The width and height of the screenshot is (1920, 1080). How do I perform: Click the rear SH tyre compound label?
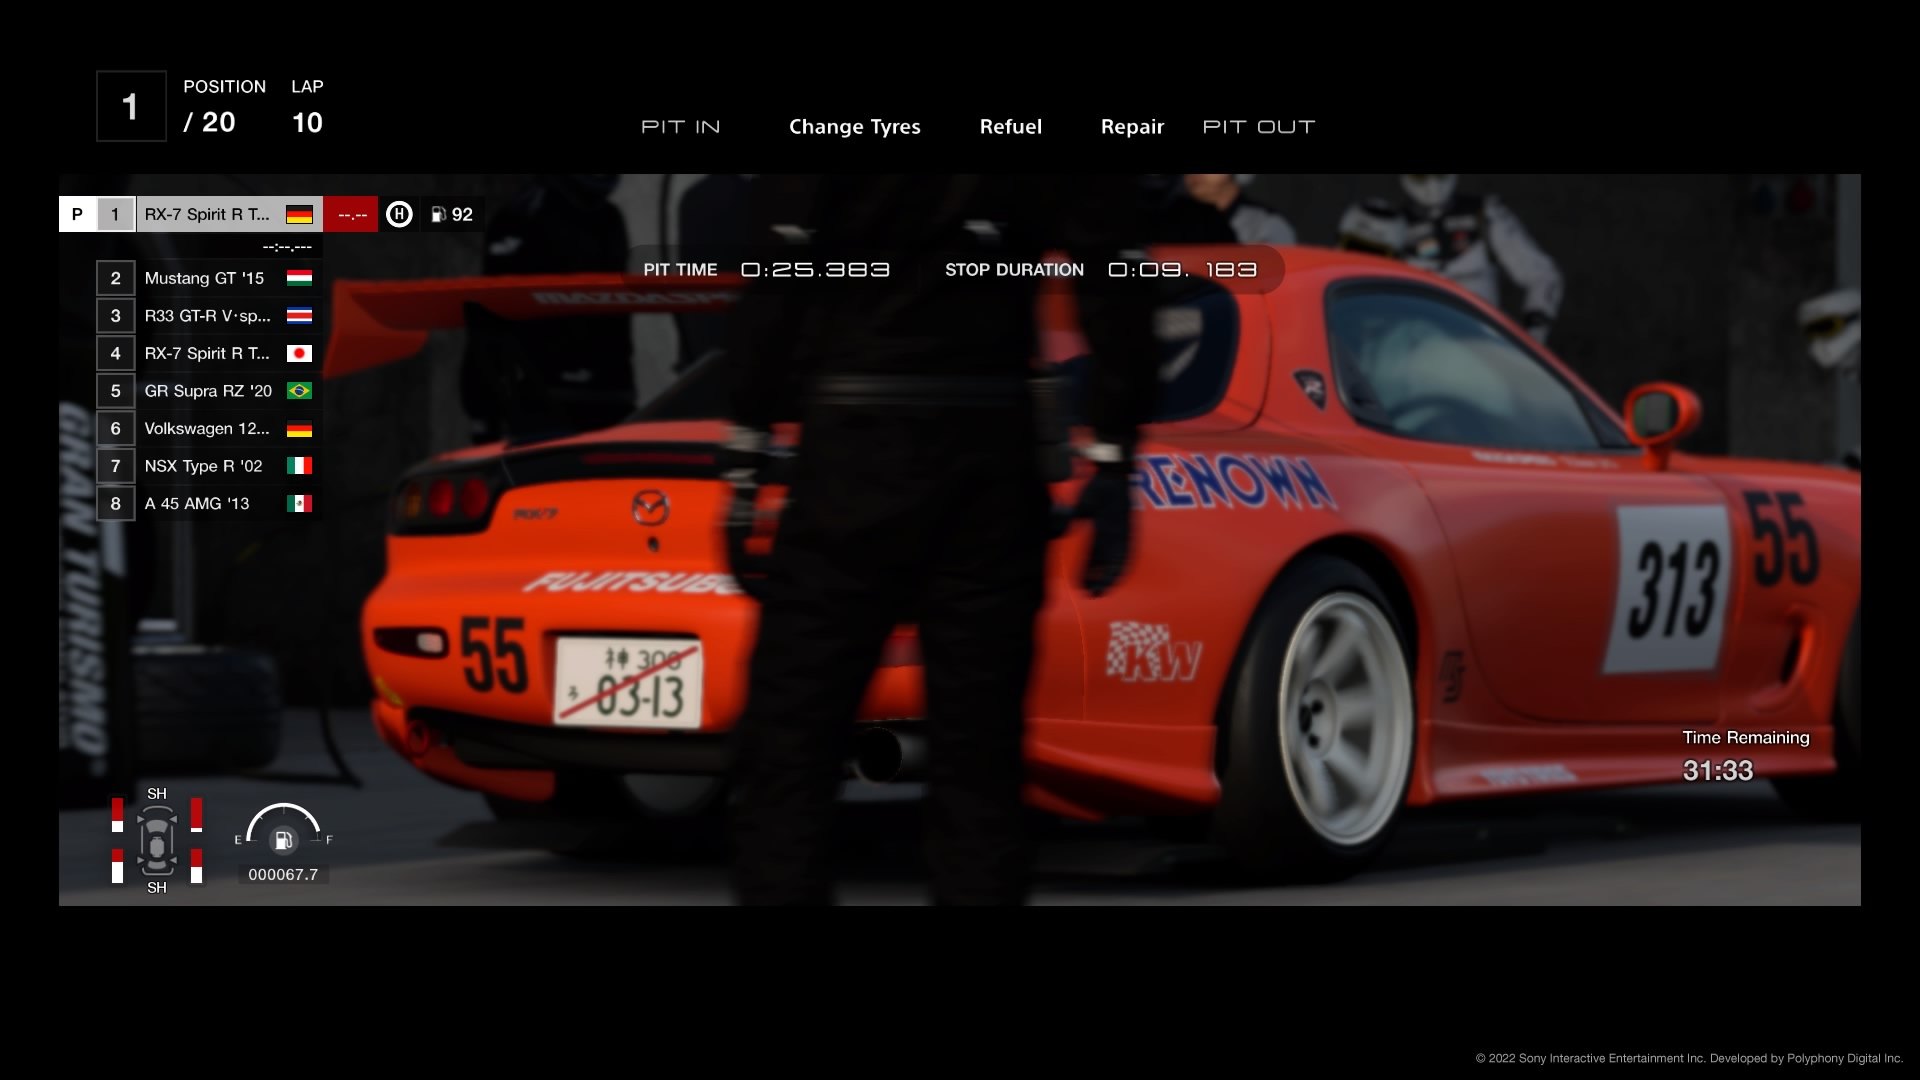(157, 888)
